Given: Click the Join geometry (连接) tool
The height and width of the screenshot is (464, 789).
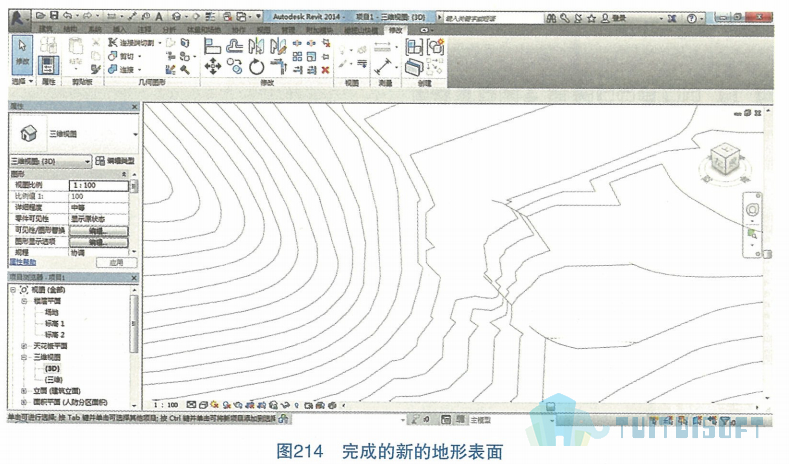Looking at the screenshot, I should coord(121,69).
